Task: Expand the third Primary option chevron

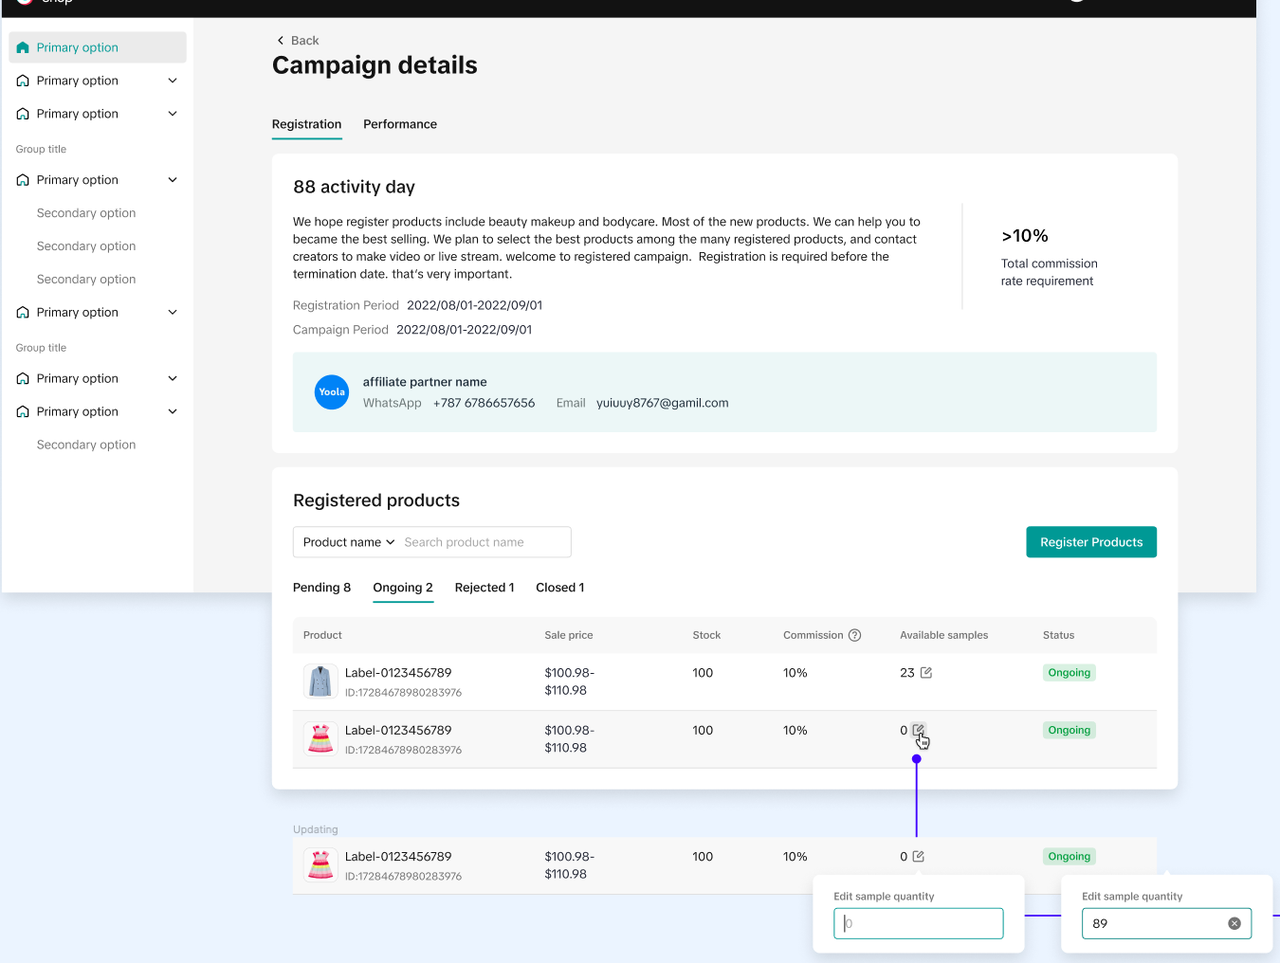Action: click(172, 114)
